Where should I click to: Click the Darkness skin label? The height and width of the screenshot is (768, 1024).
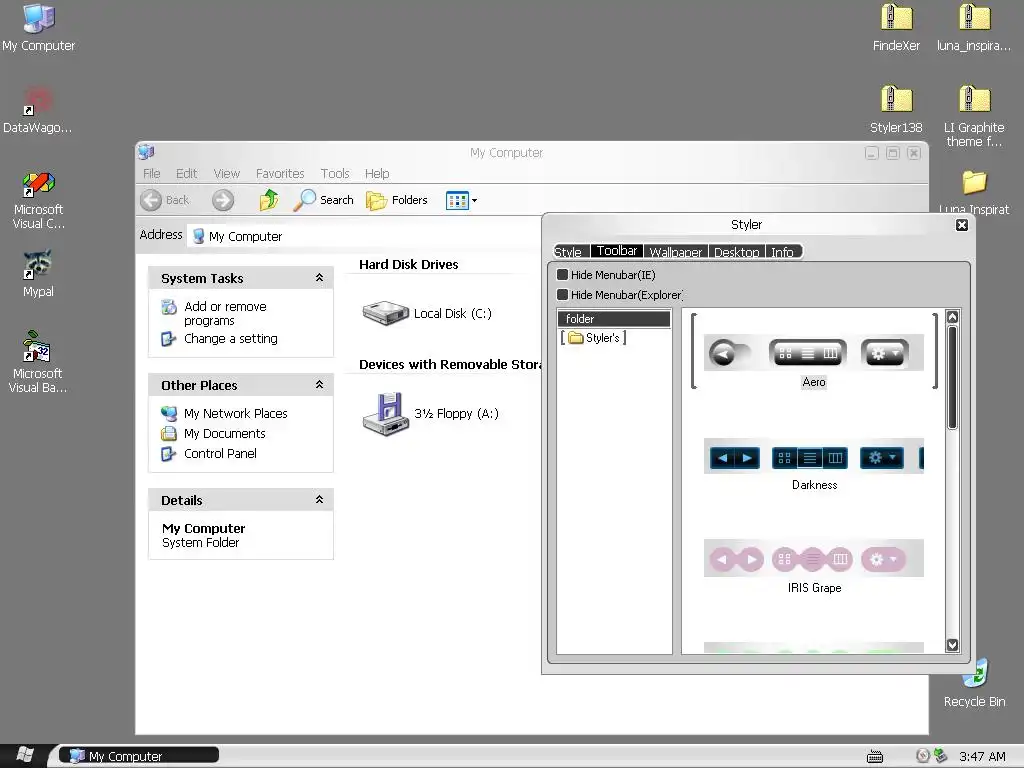(x=814, y=485)
